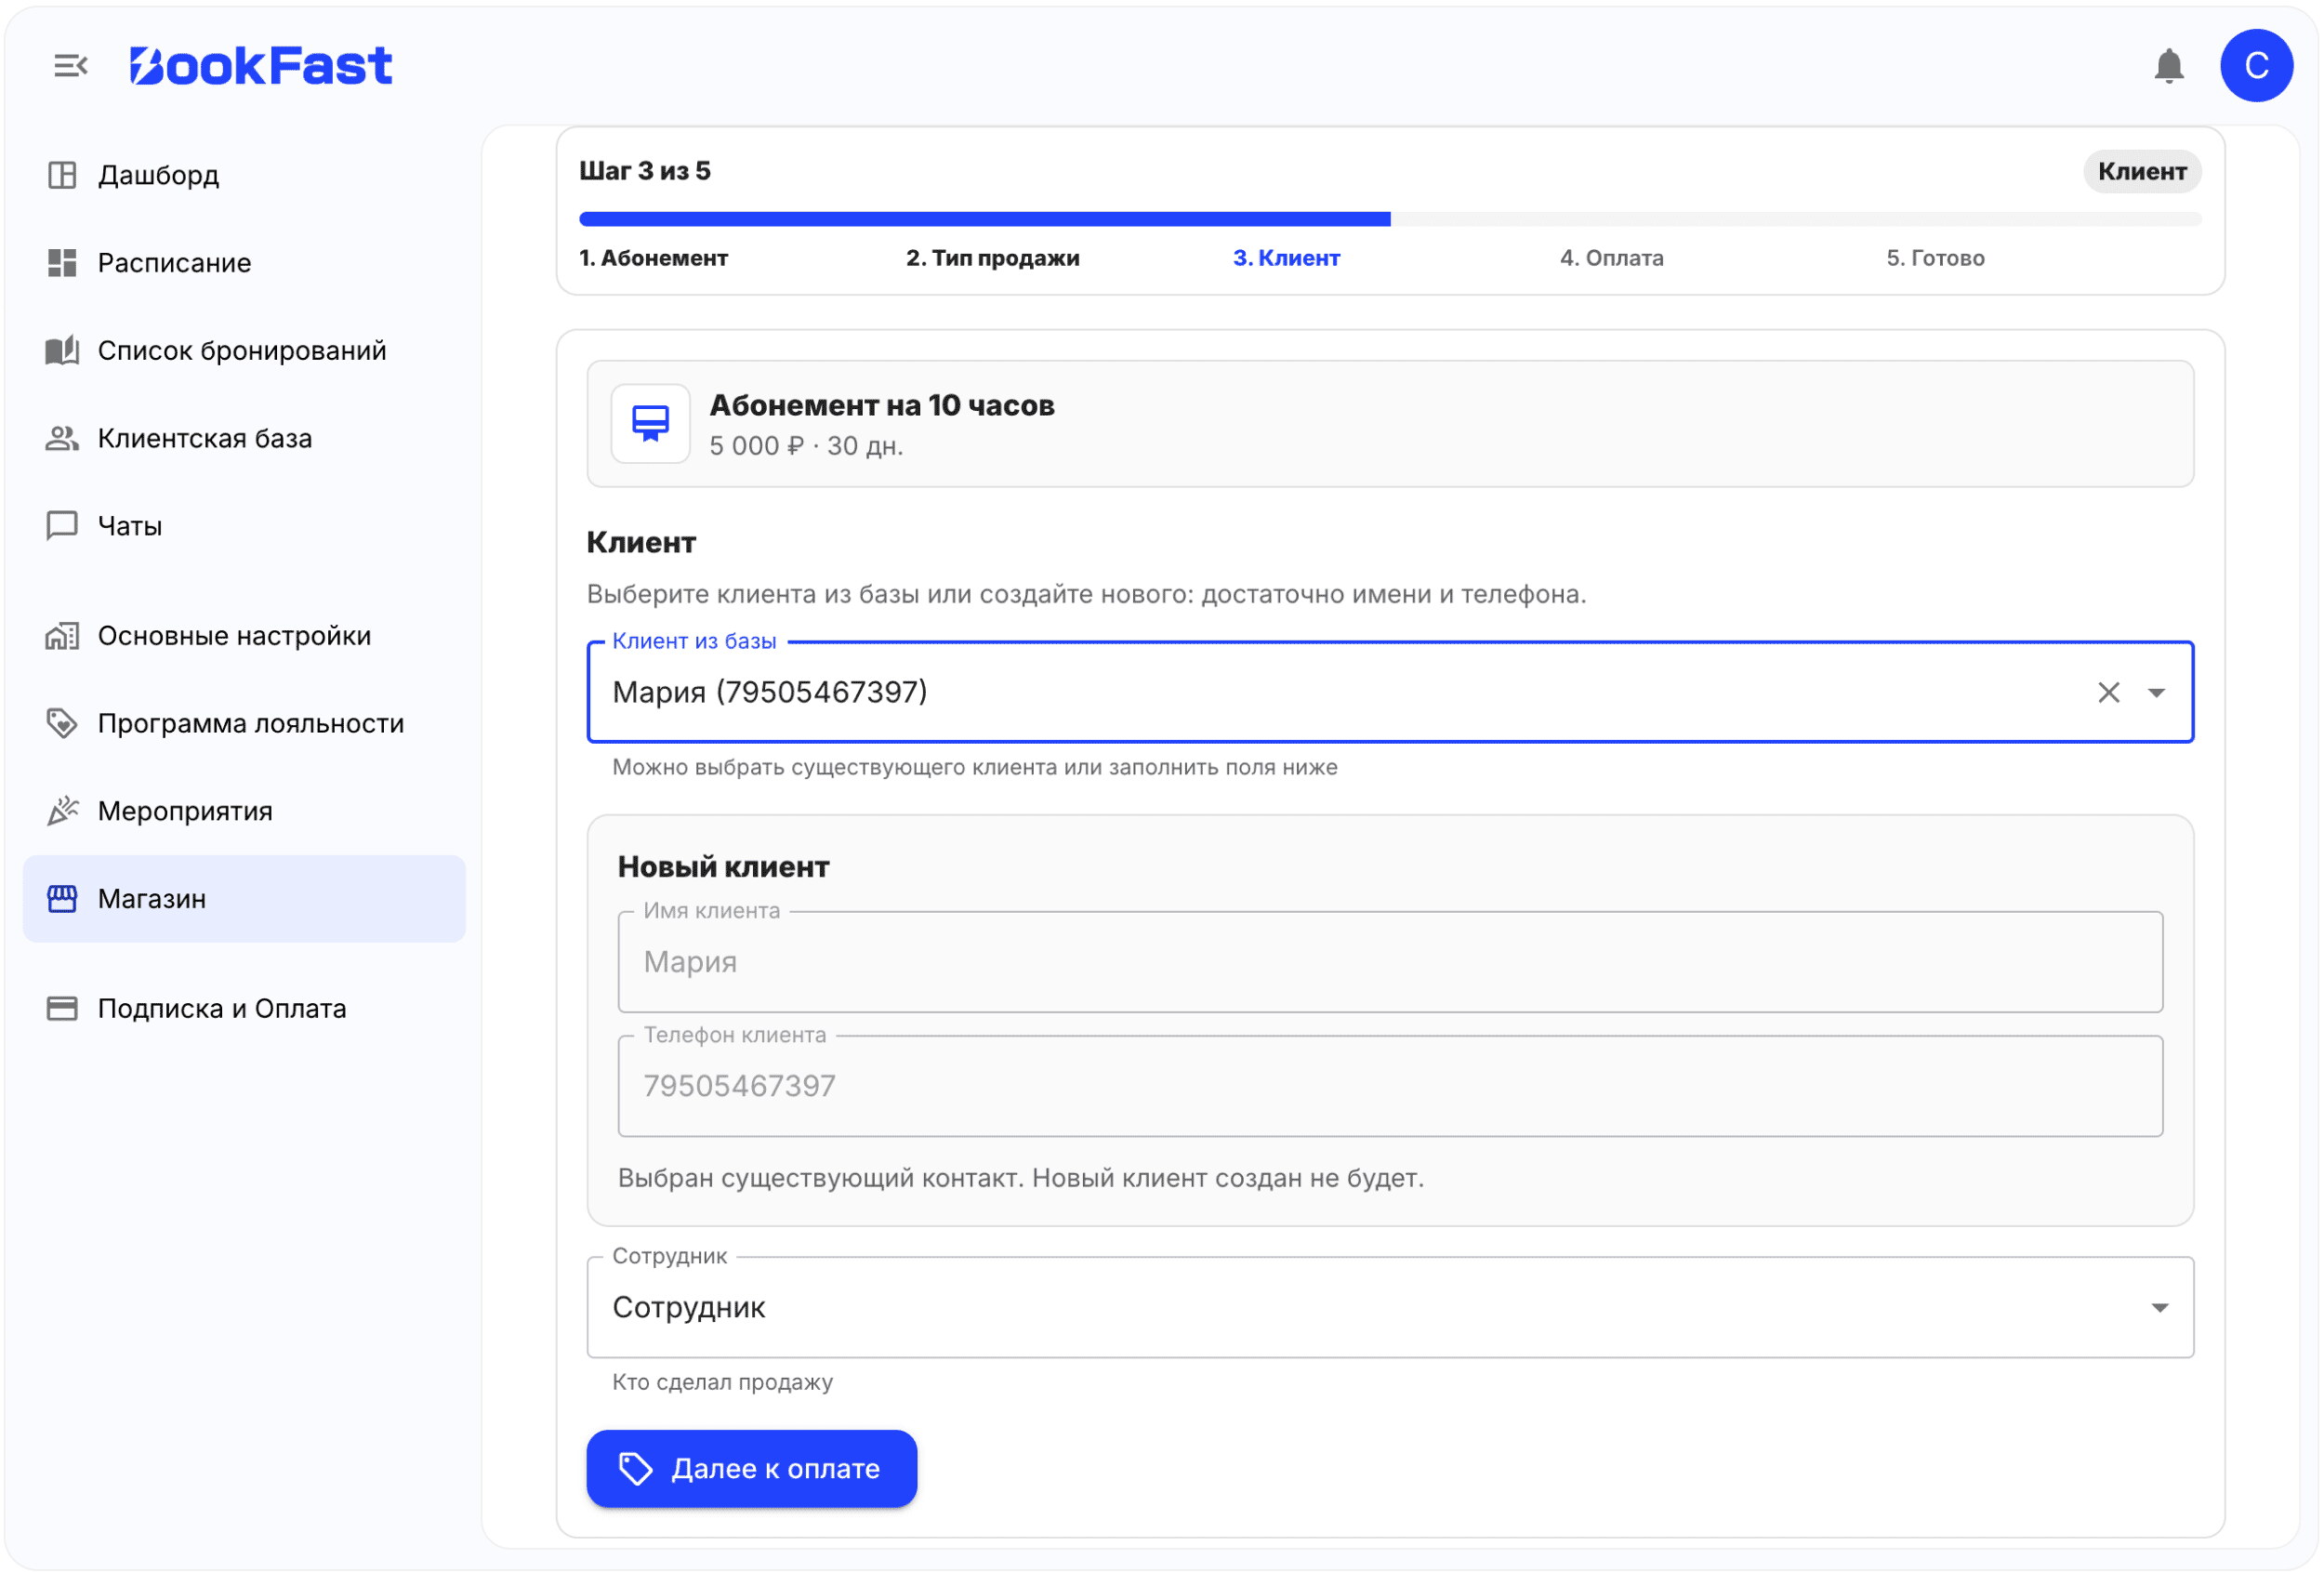Click the Шаг 3 из 5 label

coord(644,171)
